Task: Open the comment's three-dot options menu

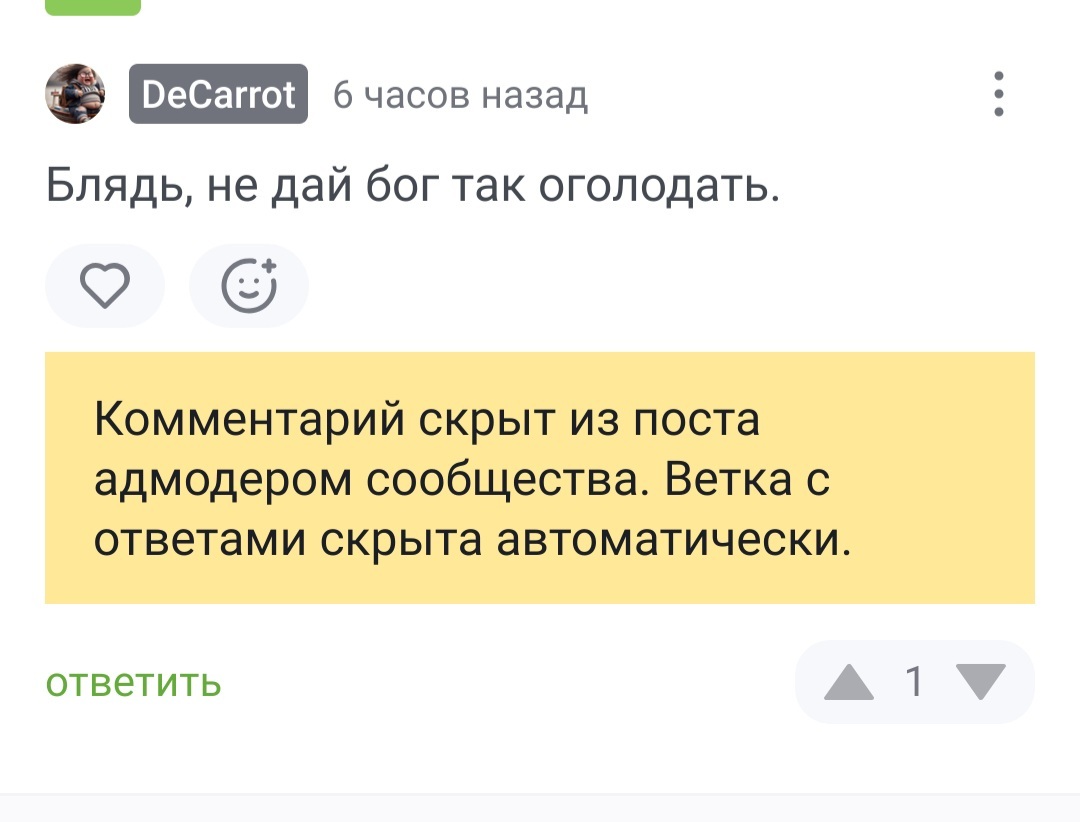Action: [x=998, y=95]
